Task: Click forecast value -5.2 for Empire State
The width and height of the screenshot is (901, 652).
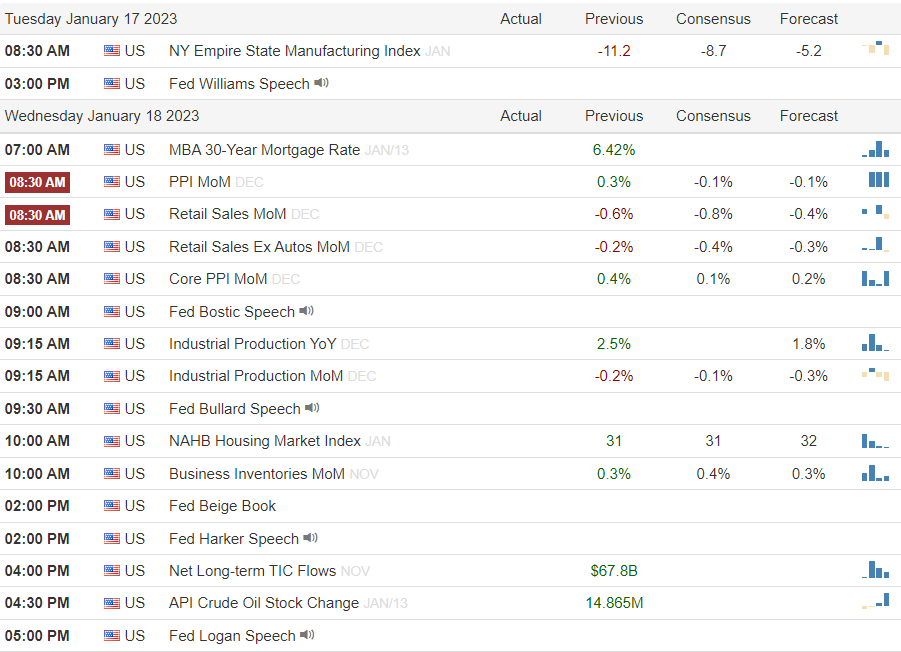Action: click(808, 51)
